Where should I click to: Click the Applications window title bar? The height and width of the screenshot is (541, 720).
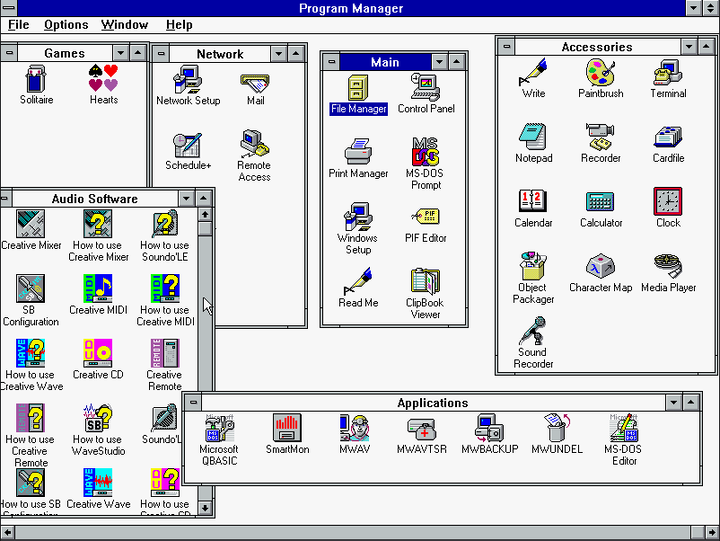pos(433,403)
